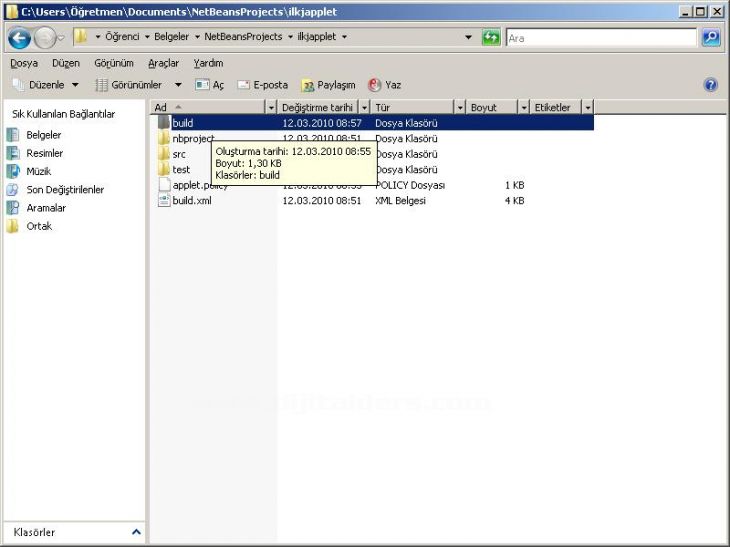Select the test folder icon

coord(164,169)
